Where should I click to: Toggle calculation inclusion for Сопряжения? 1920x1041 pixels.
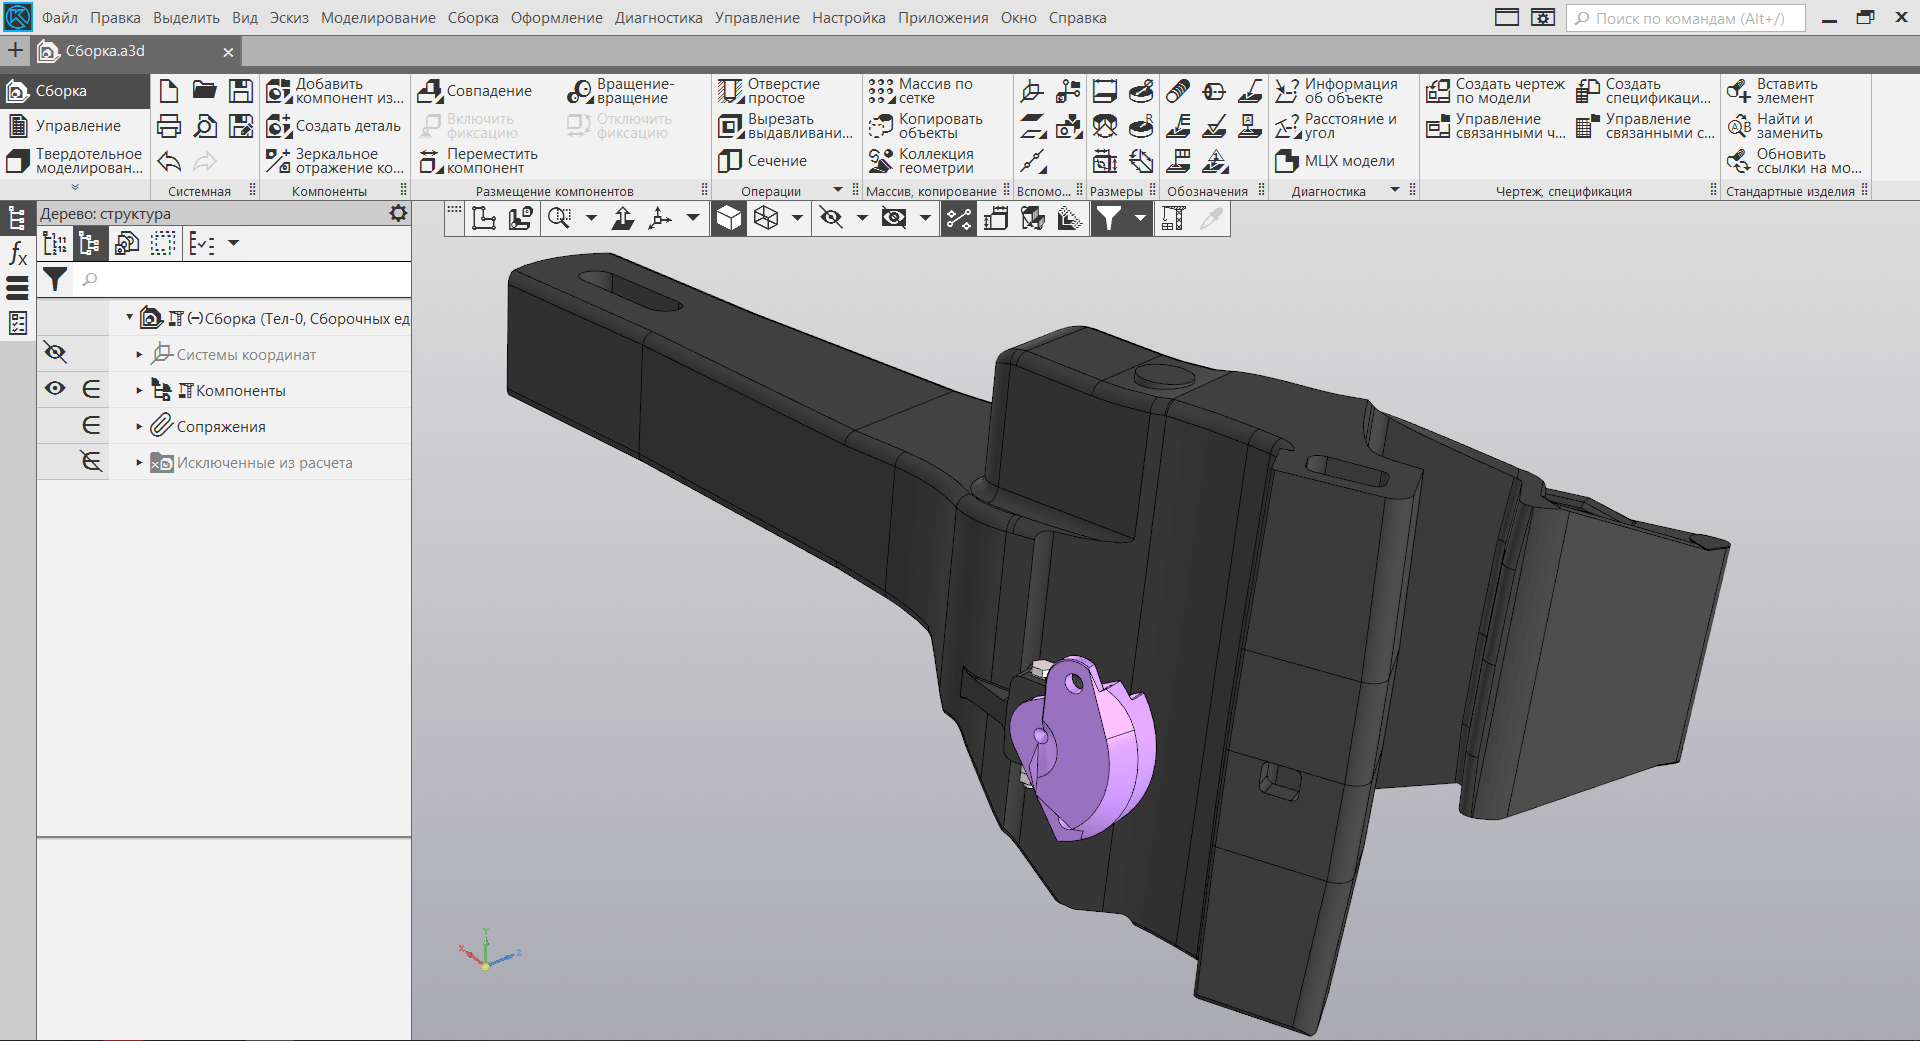(91, 426)
